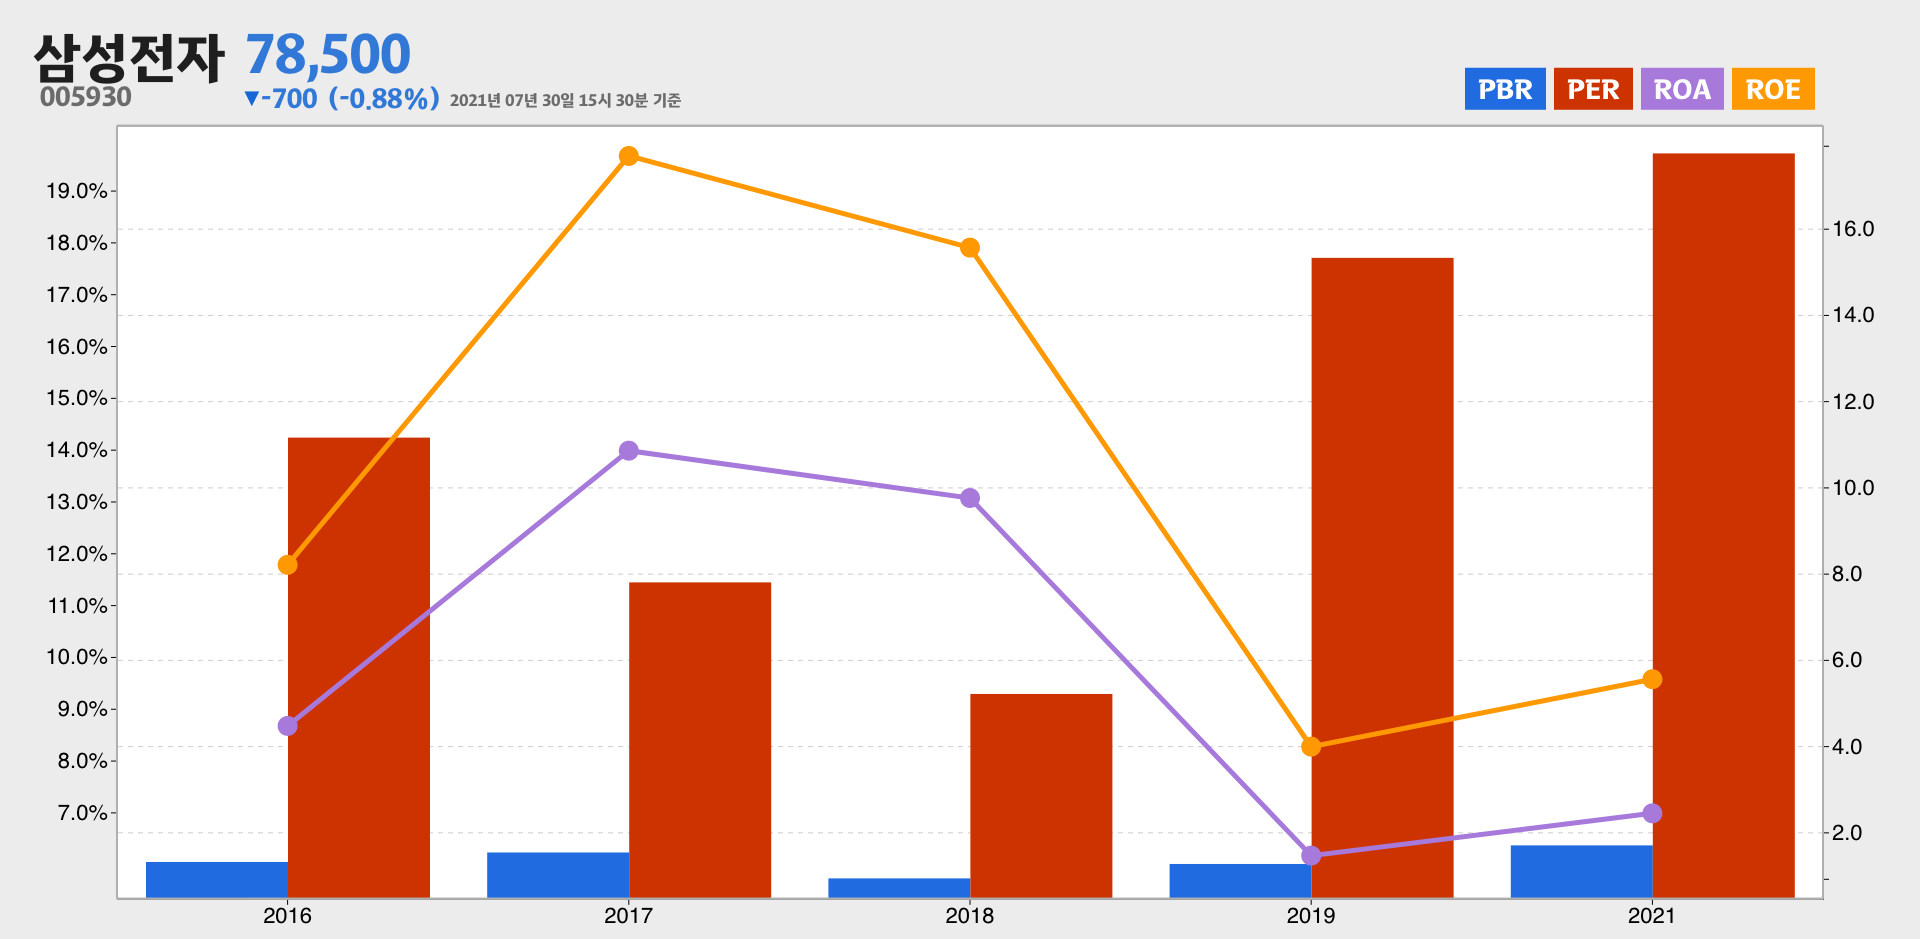Click the 2016 ROE data point
Image resolution: width=1920 pixels, height=939 pixels.
click(x=288, y=565)
